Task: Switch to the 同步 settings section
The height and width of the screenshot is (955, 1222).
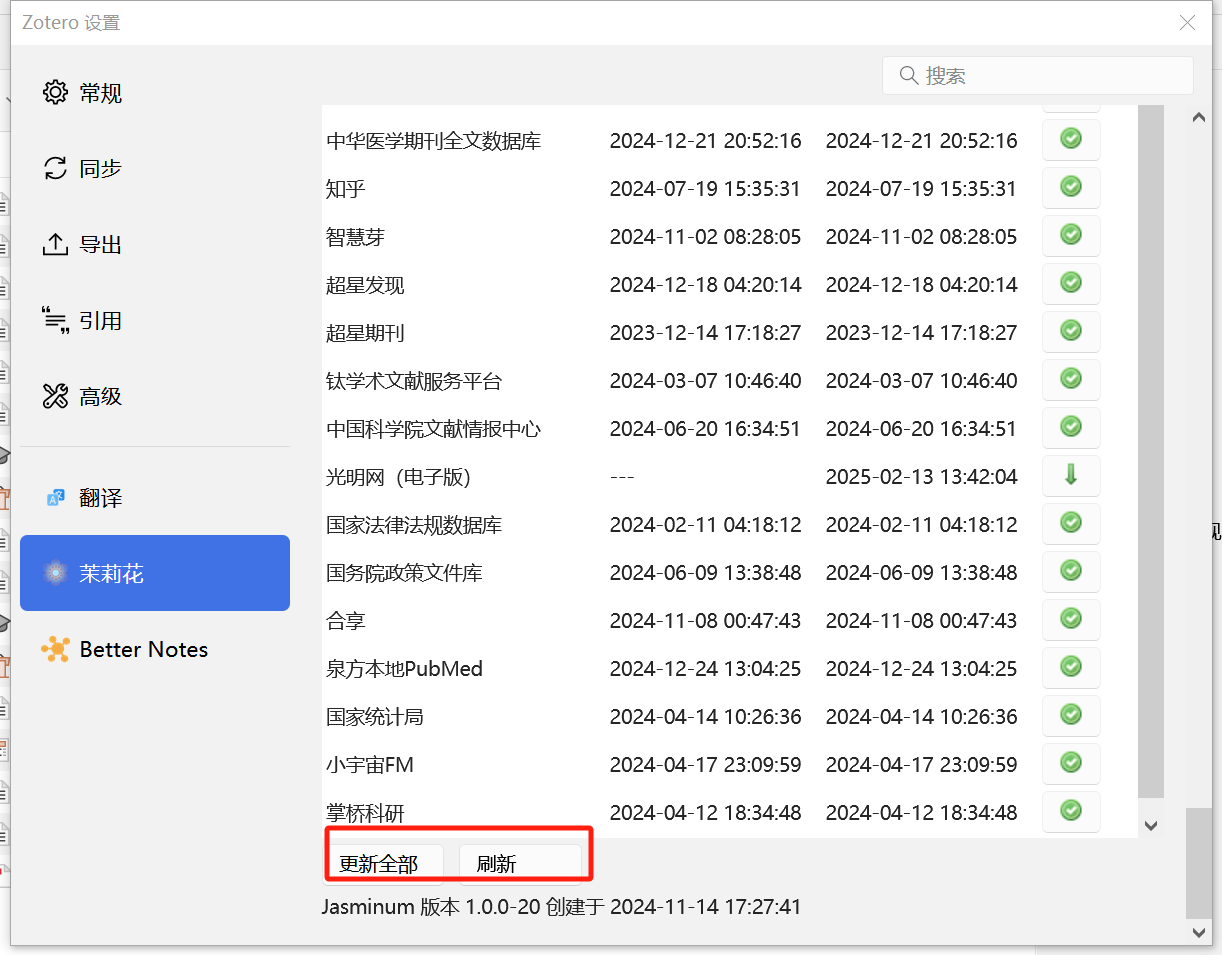Action: tap(100, 169)
